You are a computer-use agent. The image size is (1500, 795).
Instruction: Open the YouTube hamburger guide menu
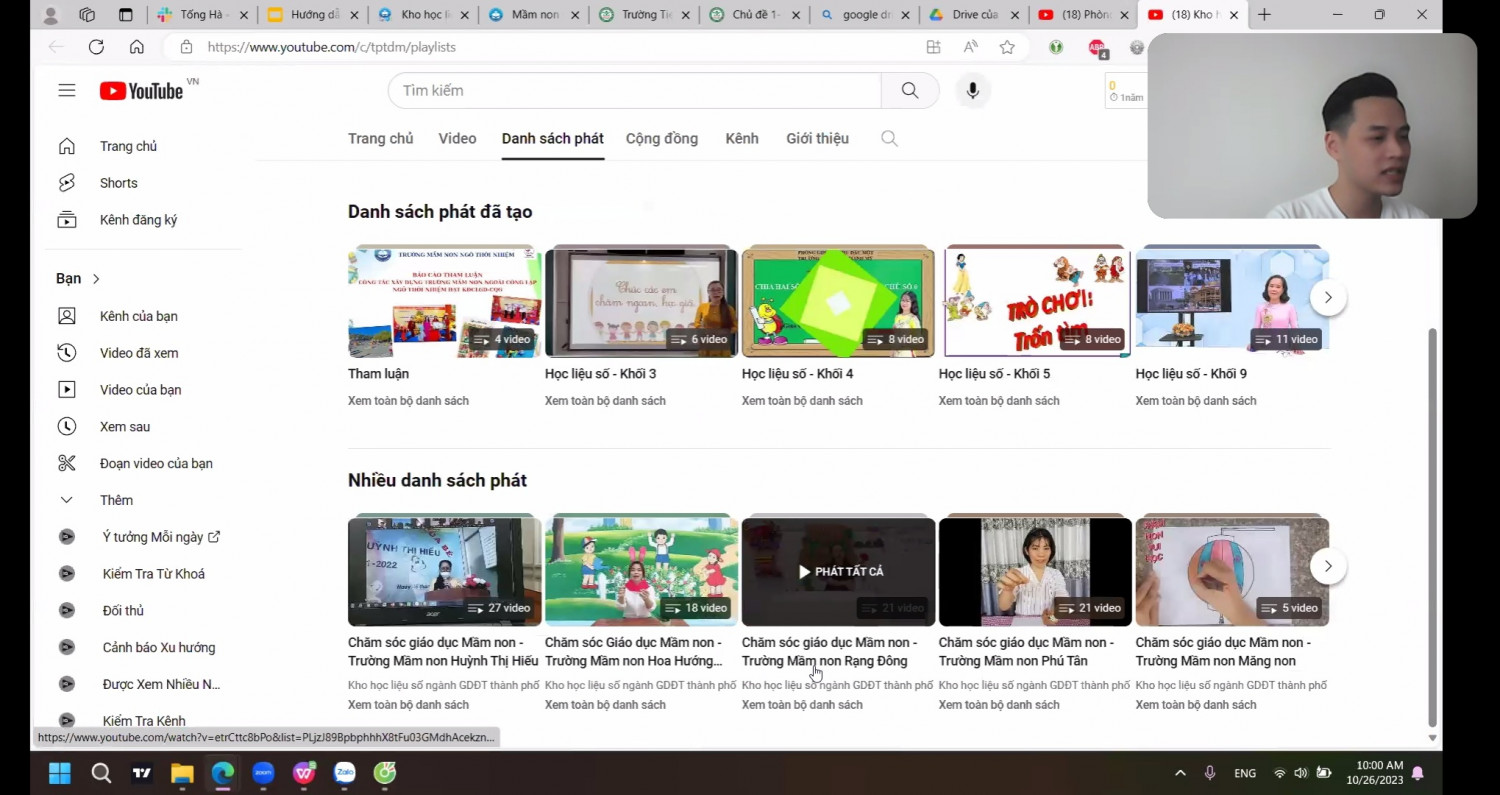pyautogui.click(x=67, y=90)
